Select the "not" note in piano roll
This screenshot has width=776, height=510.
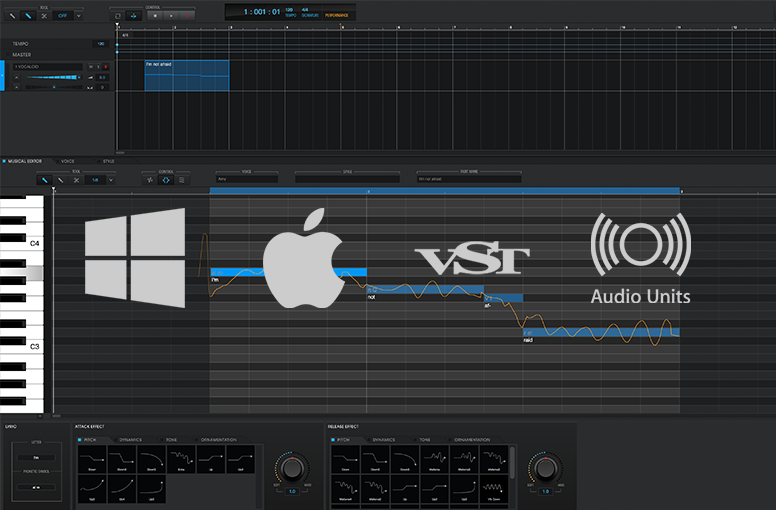pos(425,289)
